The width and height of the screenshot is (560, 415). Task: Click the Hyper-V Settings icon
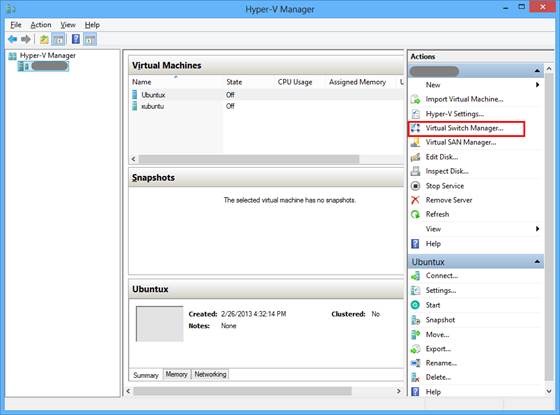point(415,114)
